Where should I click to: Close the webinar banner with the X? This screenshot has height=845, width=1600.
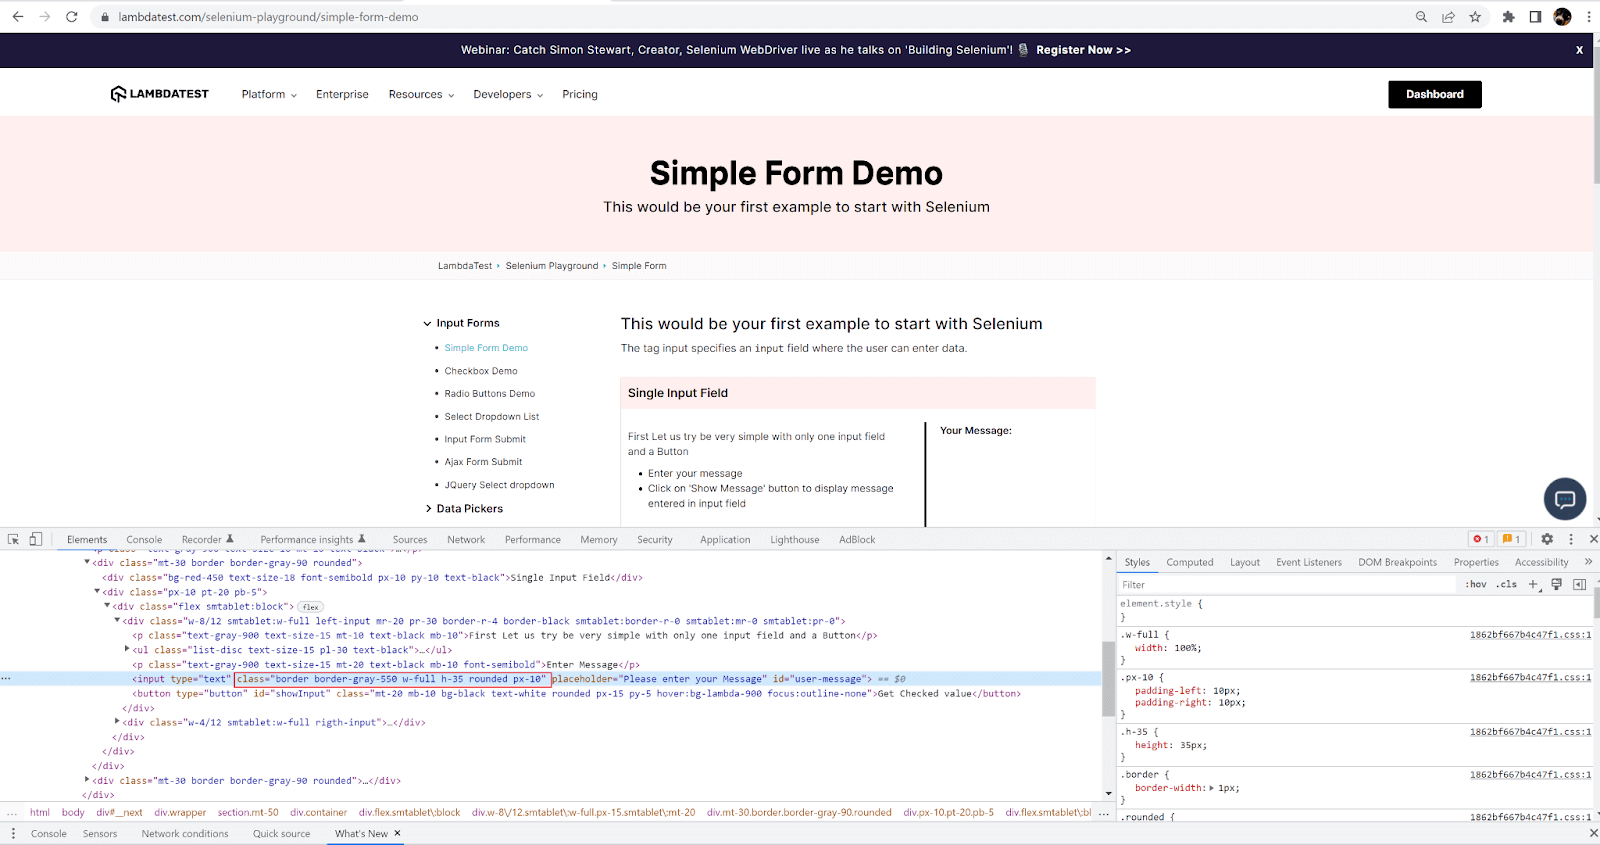point(1579,50)
